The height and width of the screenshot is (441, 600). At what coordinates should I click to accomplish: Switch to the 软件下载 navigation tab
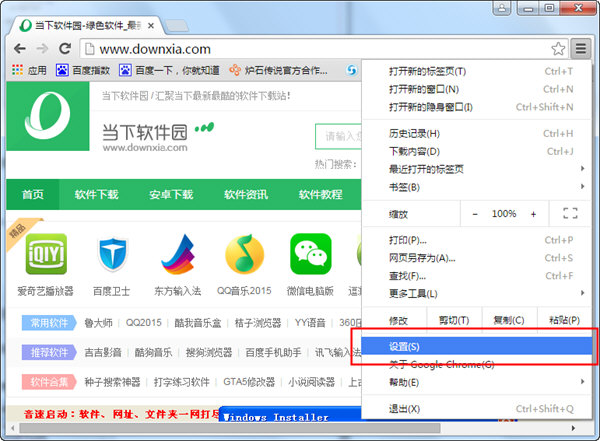pos(97,194)
